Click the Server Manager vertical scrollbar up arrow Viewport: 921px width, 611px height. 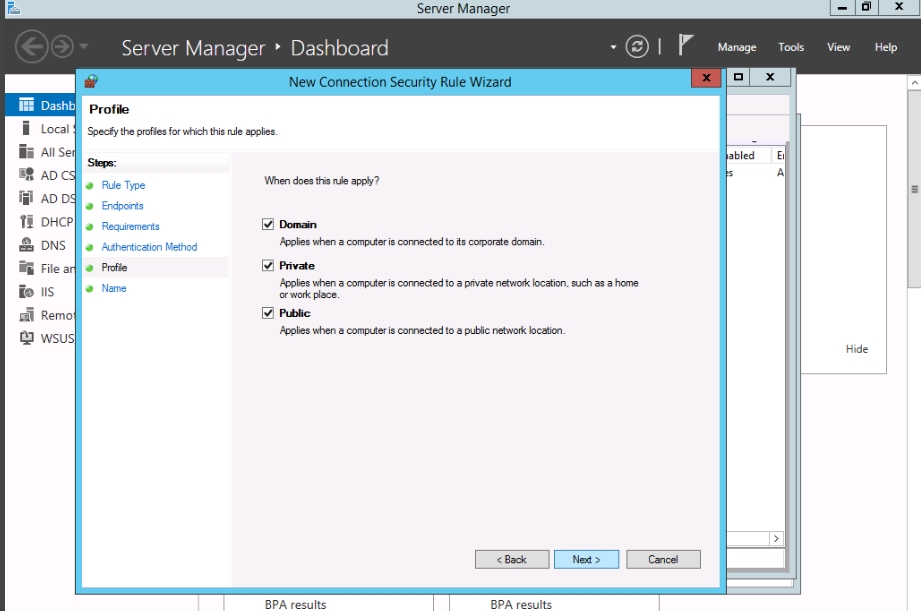(915, 83)
